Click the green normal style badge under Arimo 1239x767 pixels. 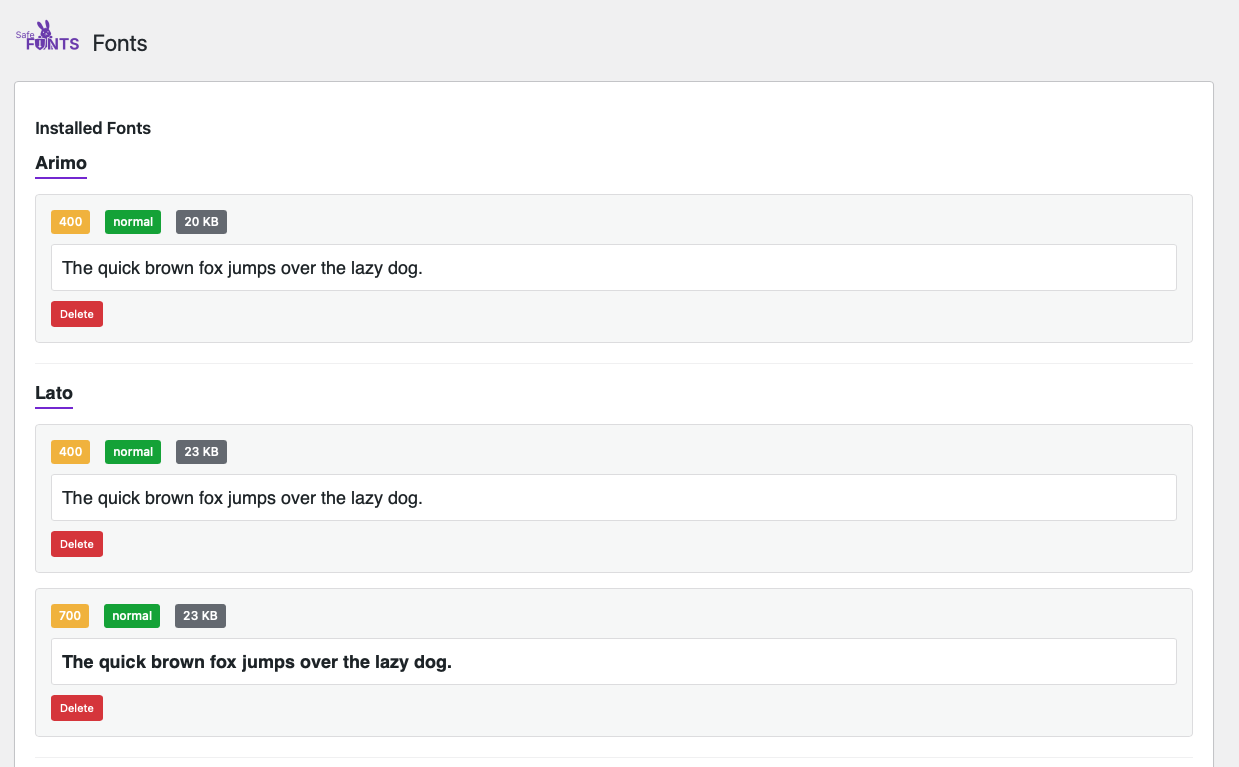coord(132,221)
